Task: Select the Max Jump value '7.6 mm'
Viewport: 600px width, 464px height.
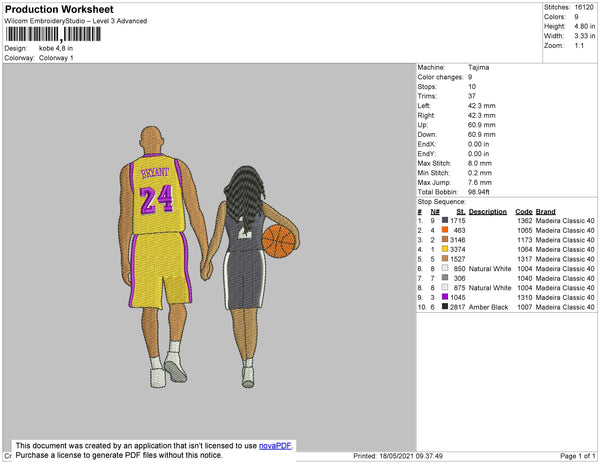Action: tap(480, 182)
